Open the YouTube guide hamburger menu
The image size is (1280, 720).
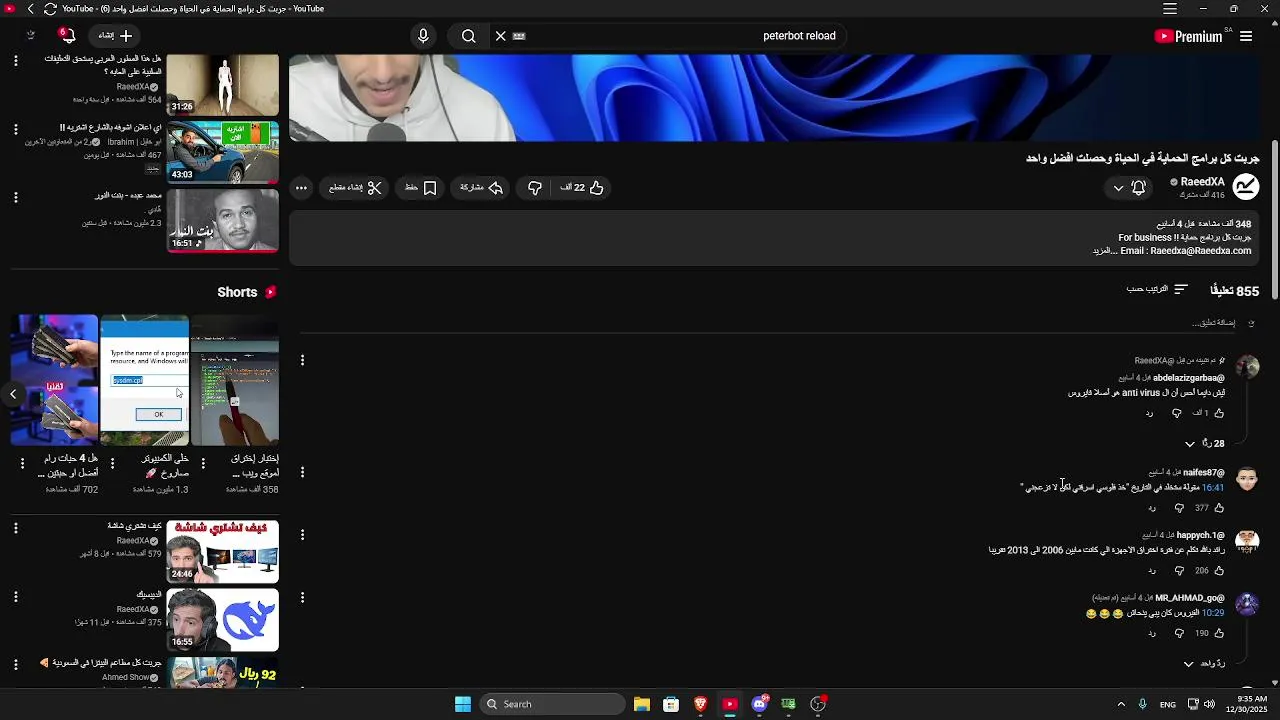coord(1246,36)
